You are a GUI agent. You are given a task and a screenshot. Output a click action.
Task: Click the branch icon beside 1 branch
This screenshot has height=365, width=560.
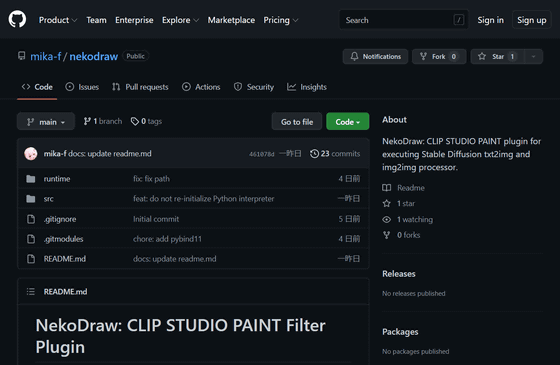87,121
